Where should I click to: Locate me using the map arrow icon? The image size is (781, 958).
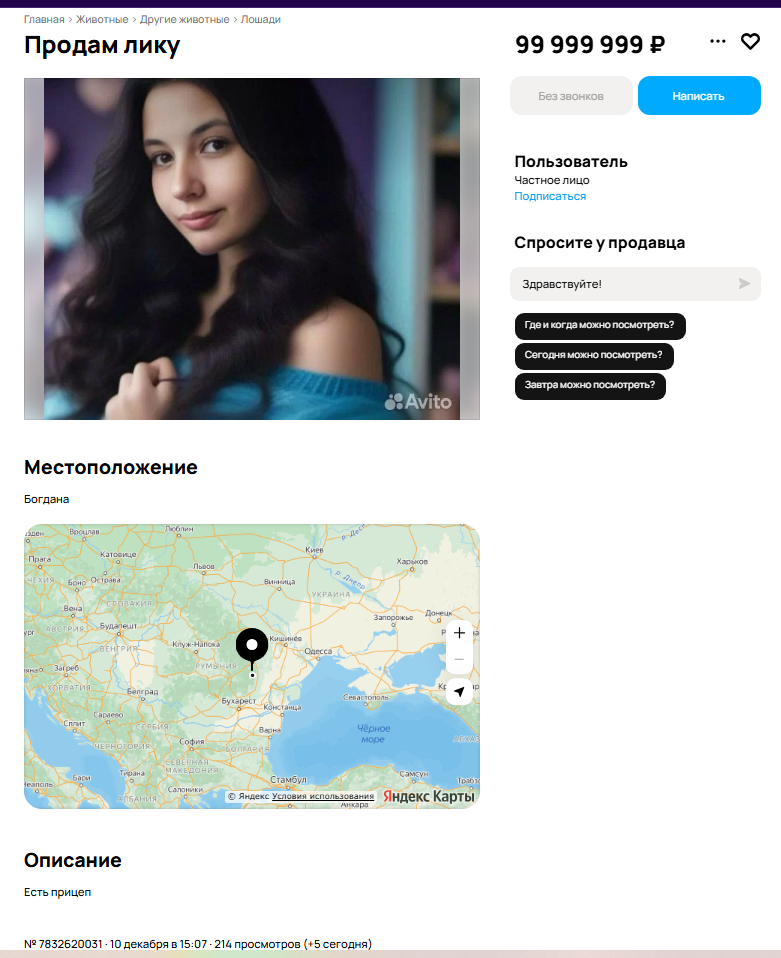tap(460, 692)
